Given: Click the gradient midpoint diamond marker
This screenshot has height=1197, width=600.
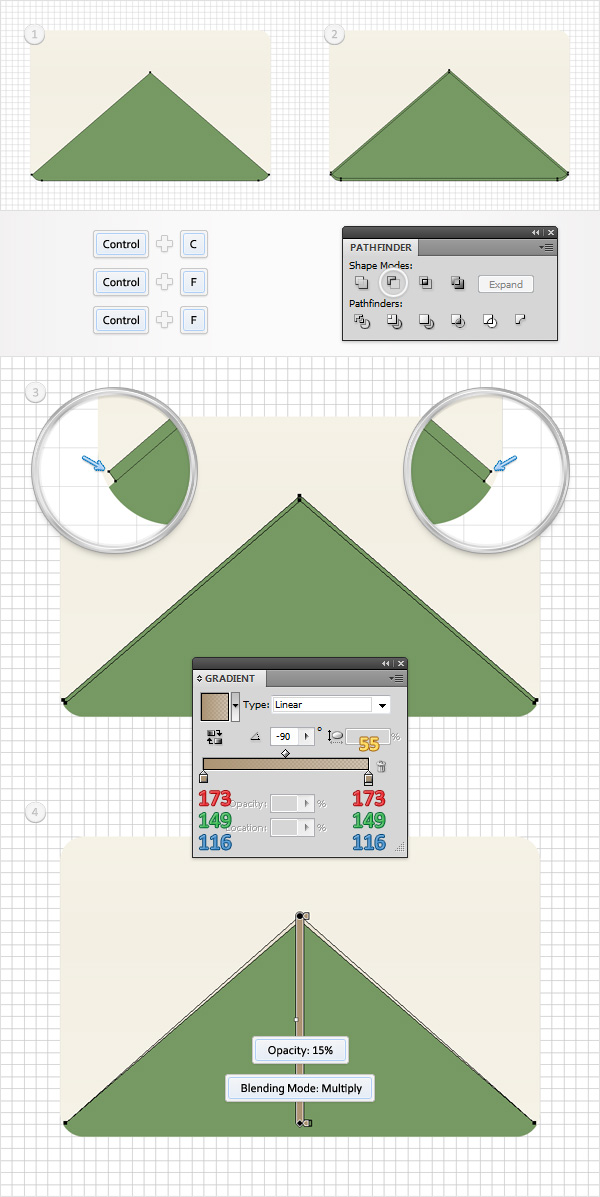Looking at the screenshot, I should click(x=285, y=753).
